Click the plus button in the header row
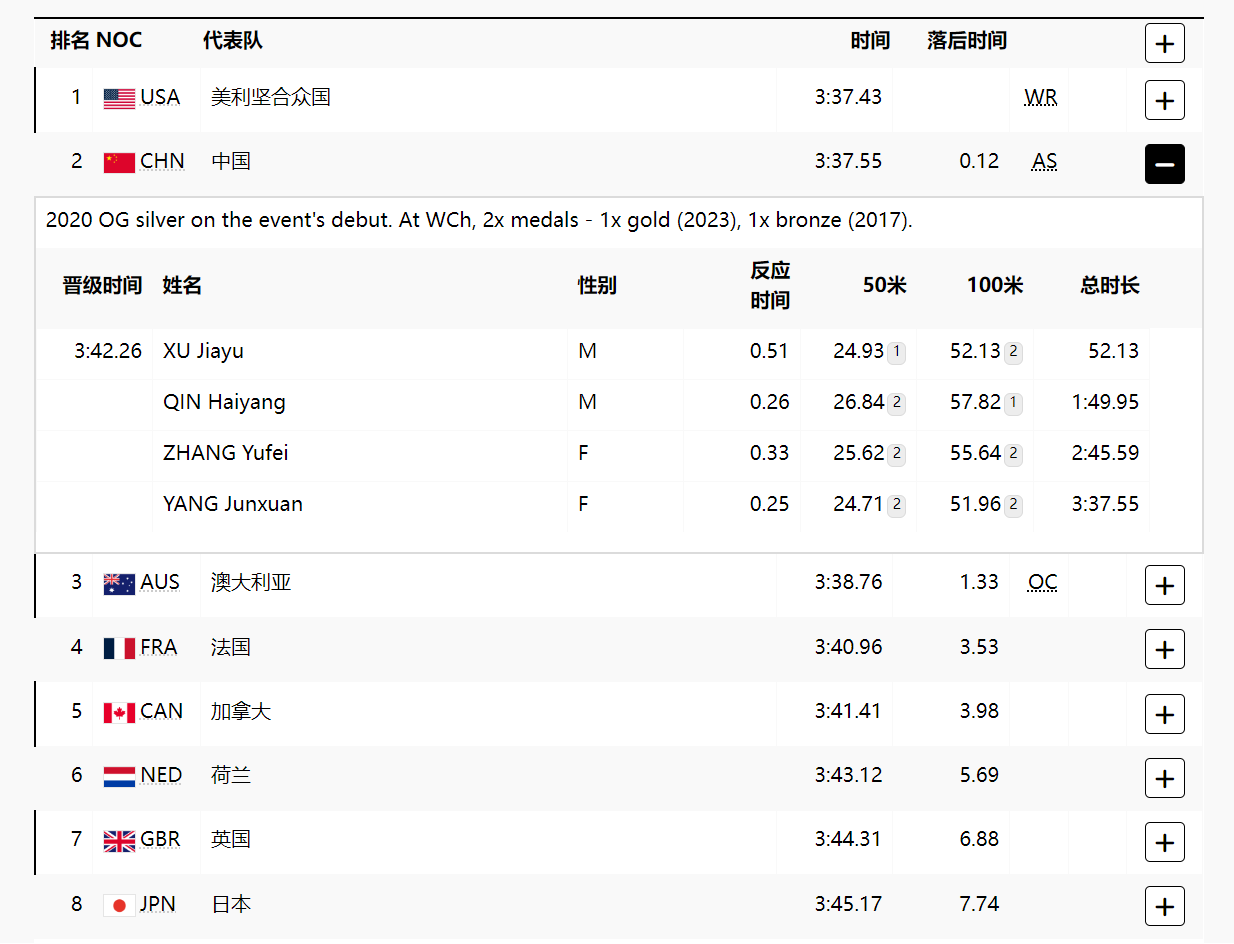Image resolution: width=1234 pixels, height=944 pixels. [1164, 43]
